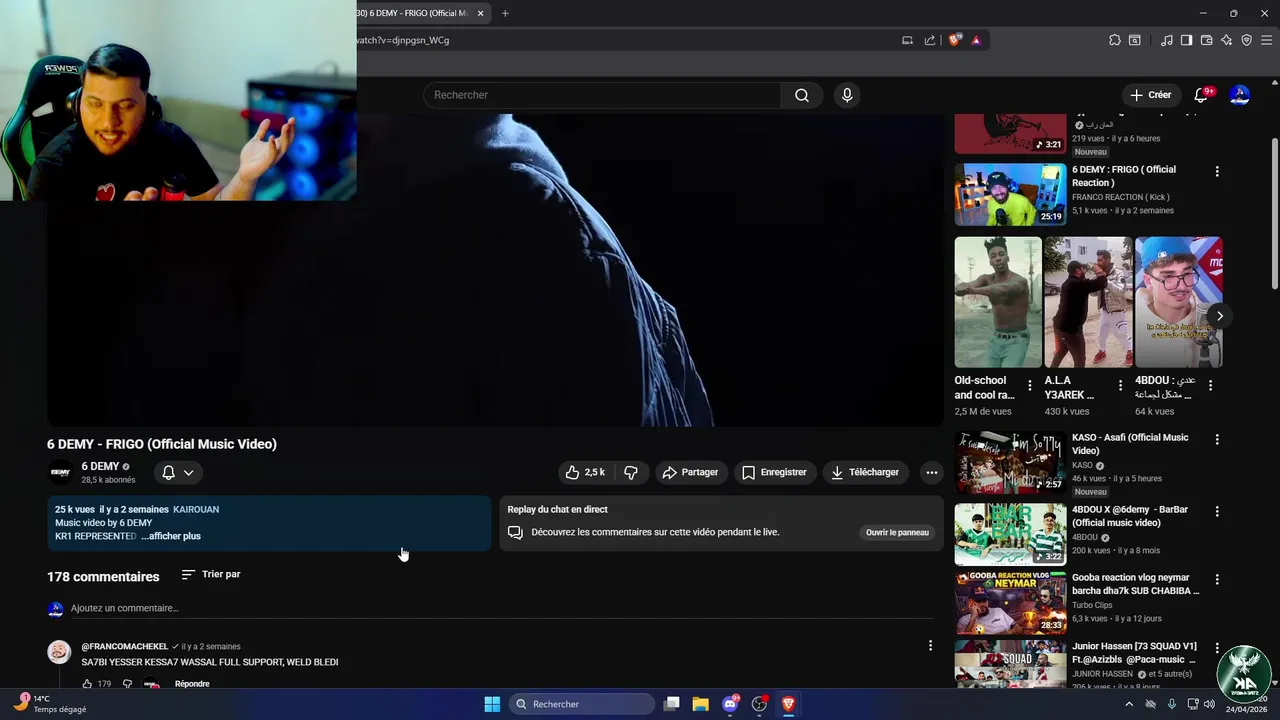Viewport: 1280px width, 720px height.
Task: Open the browser extensions puzzle icon
Action: click(x=1115, y=40)
